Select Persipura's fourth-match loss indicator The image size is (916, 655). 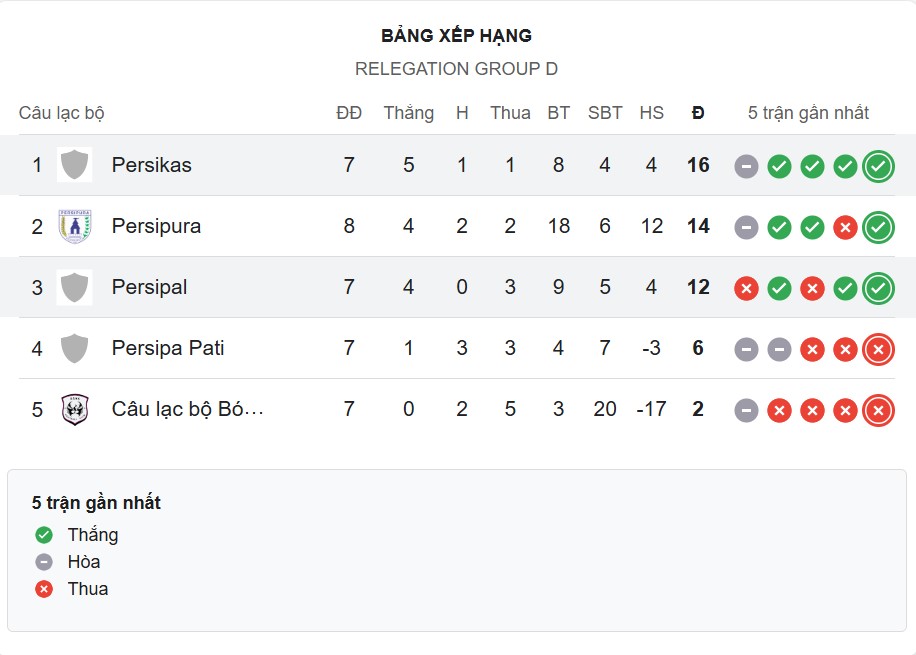click(845, 226)
